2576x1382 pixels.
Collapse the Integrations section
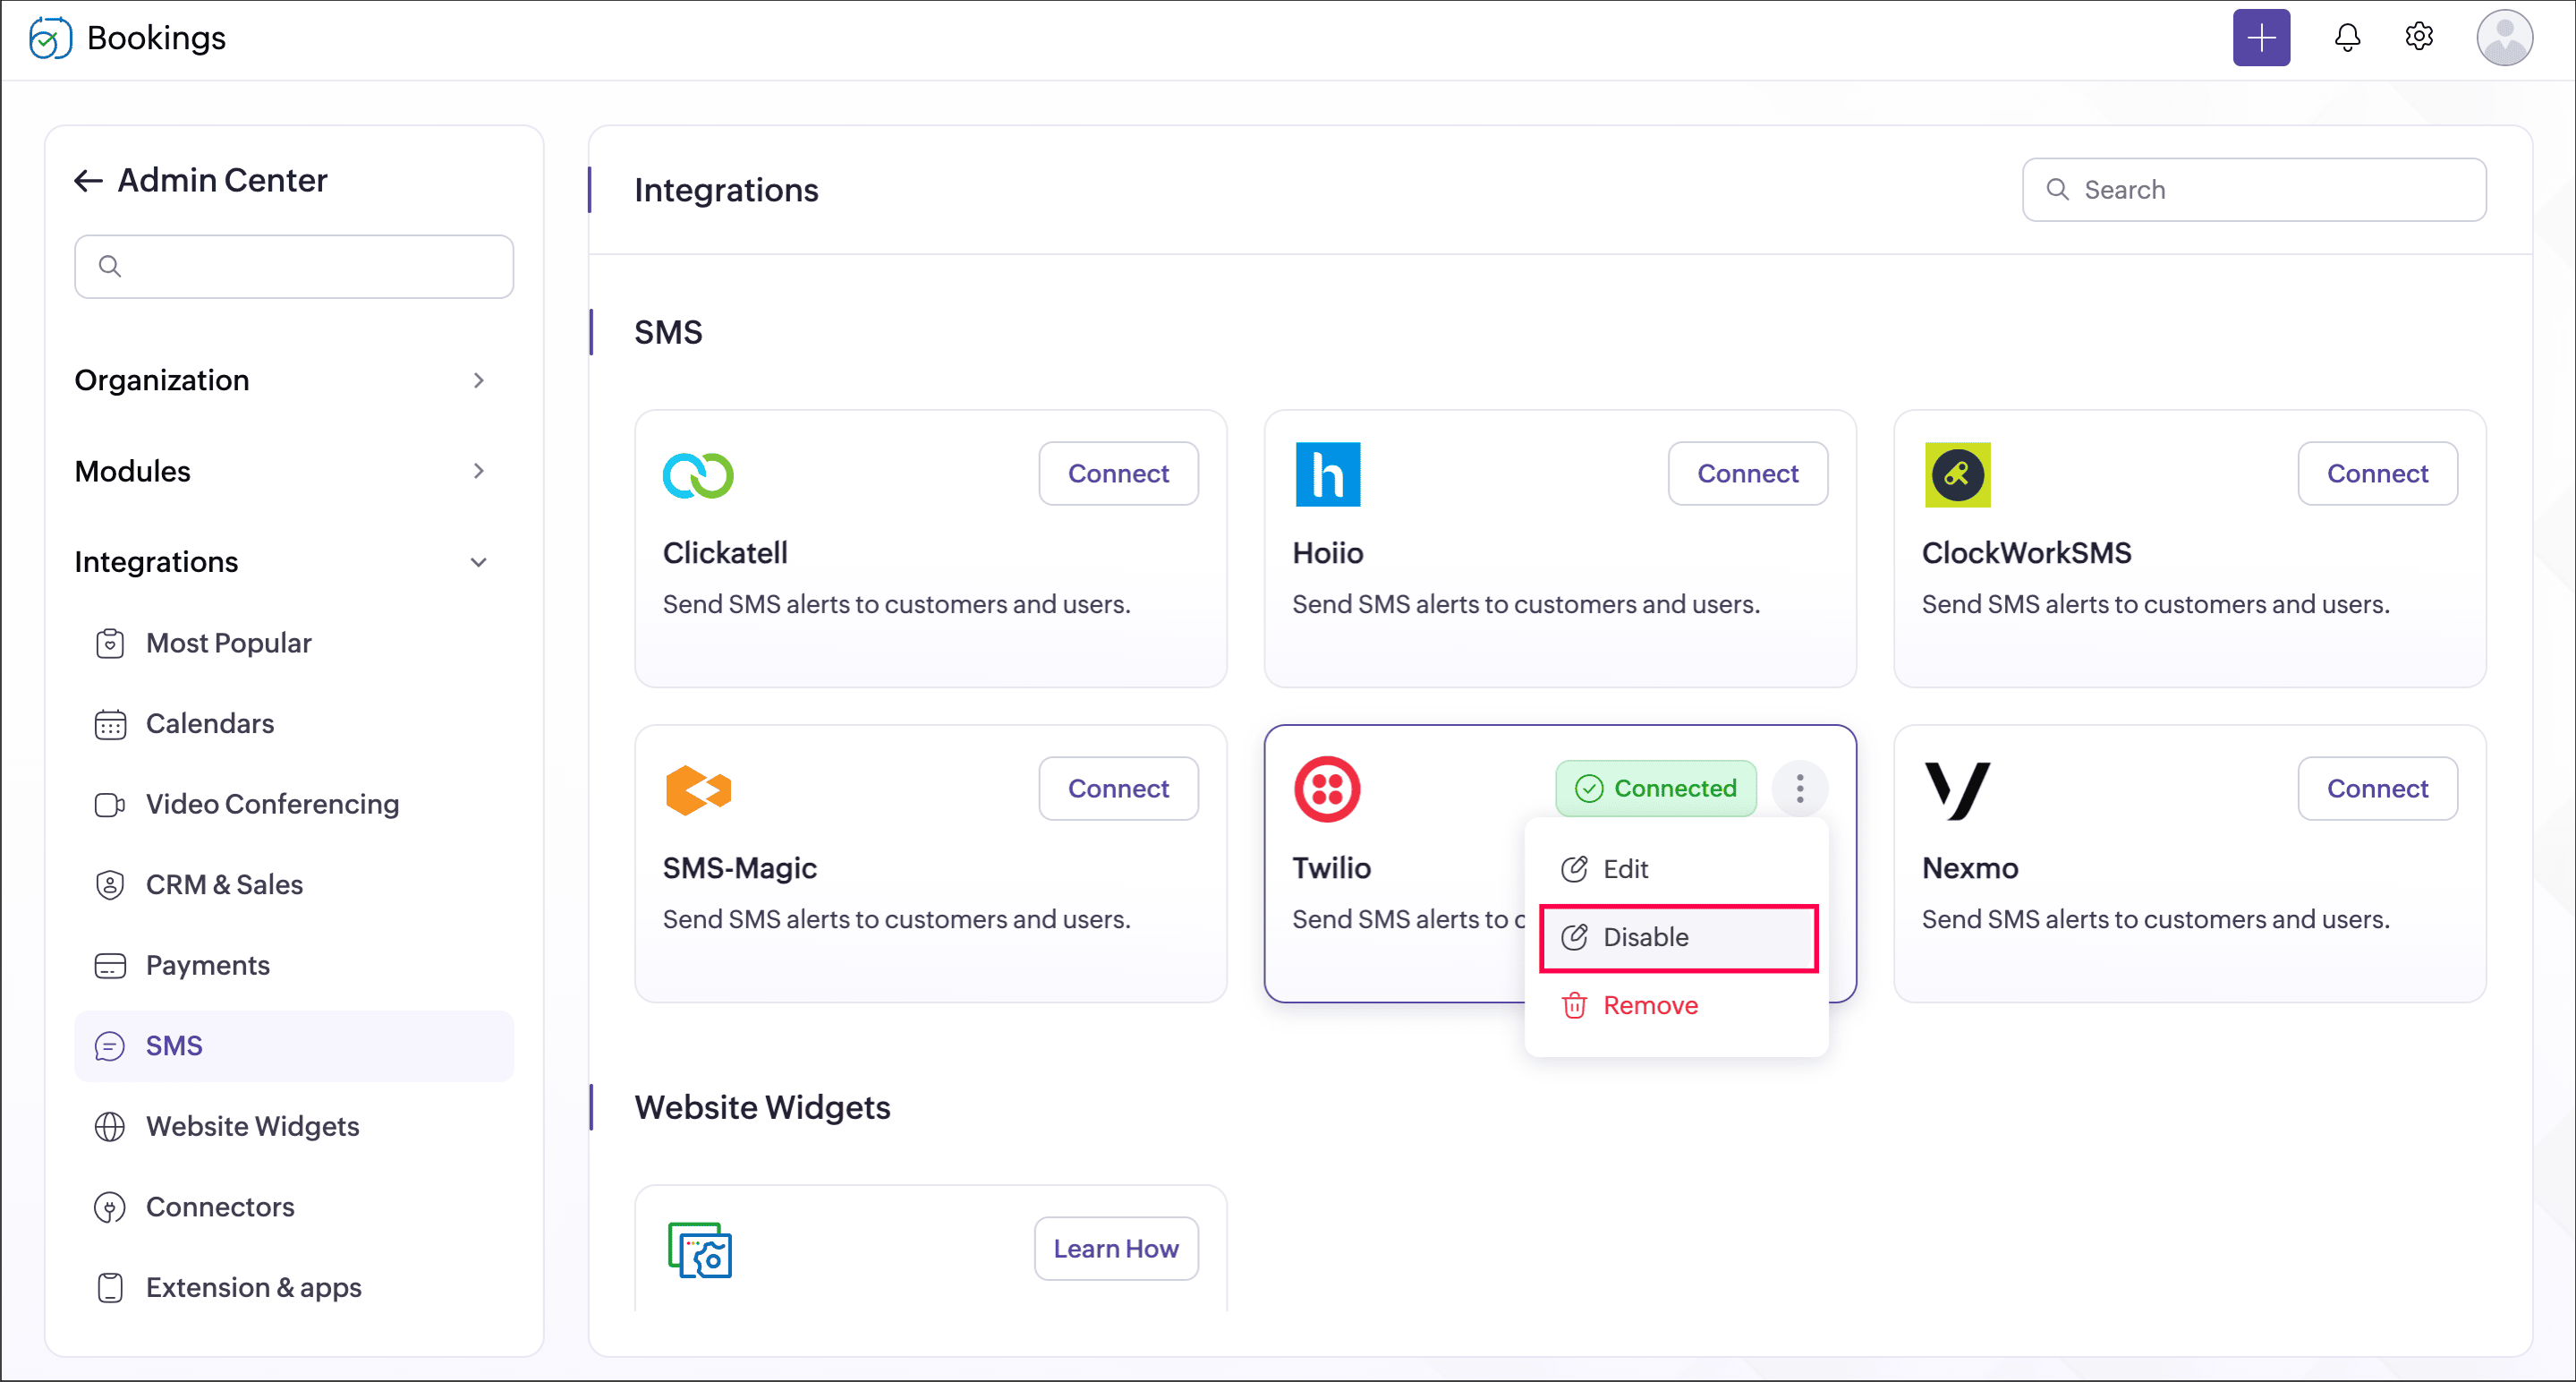[x=479, y=562]
